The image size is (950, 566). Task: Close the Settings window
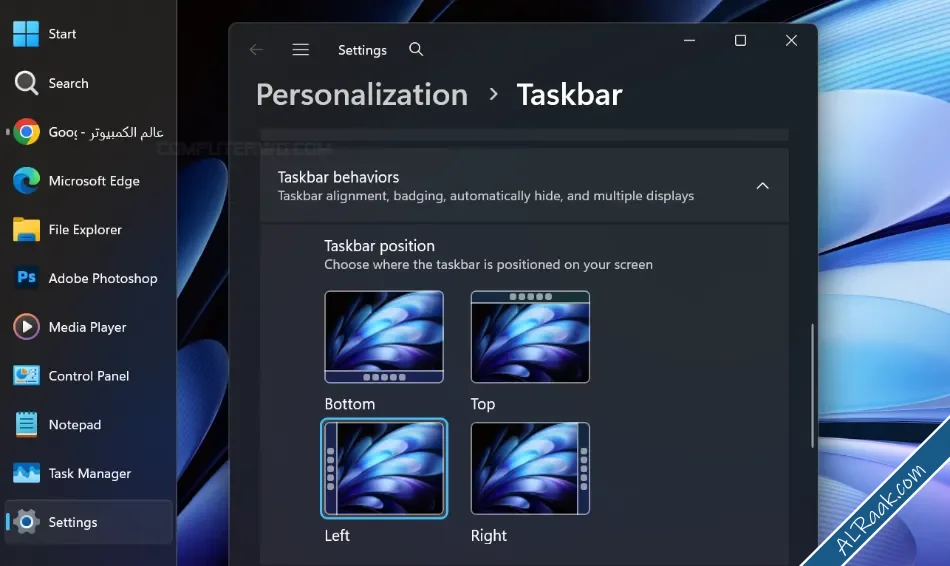coord(791,41)
